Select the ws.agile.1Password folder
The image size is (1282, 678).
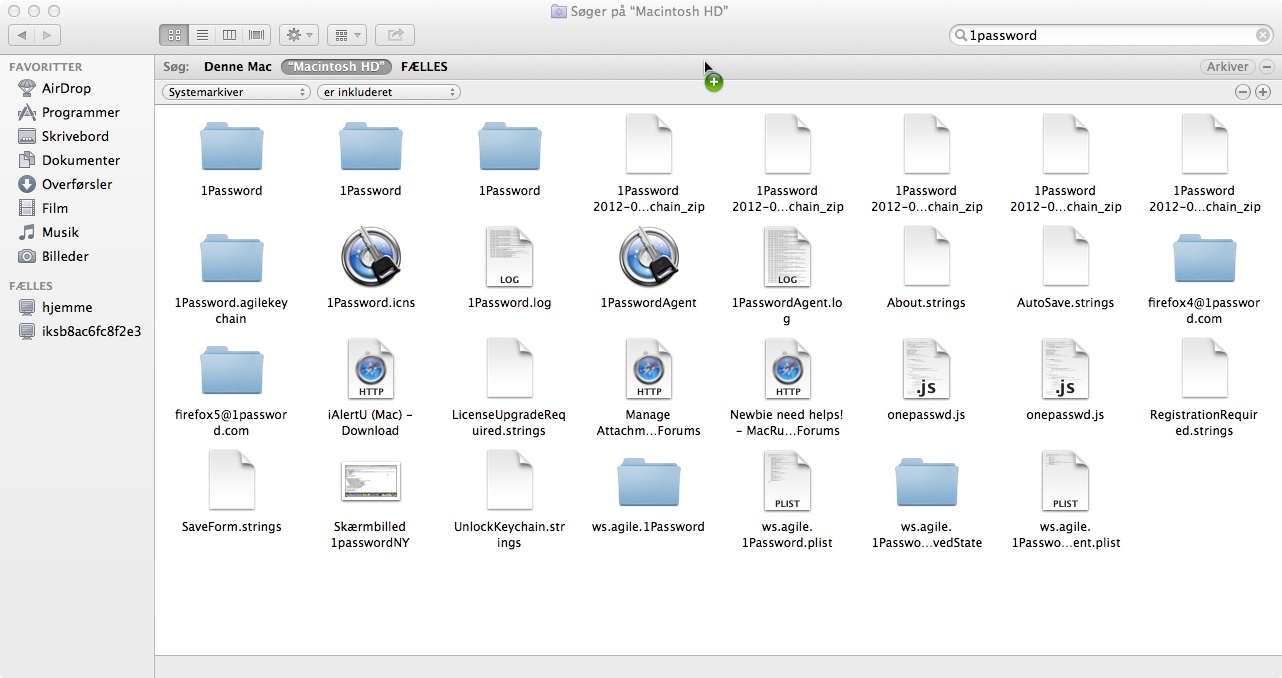[649, 483]
